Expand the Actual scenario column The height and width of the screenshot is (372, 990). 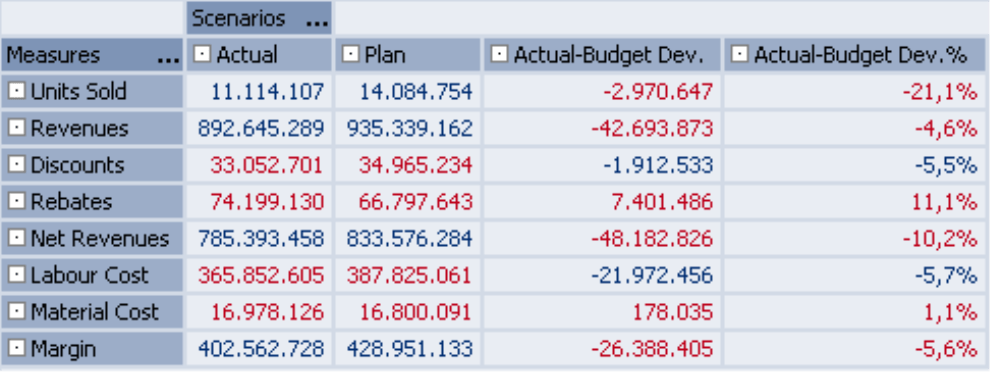point(201,54)
